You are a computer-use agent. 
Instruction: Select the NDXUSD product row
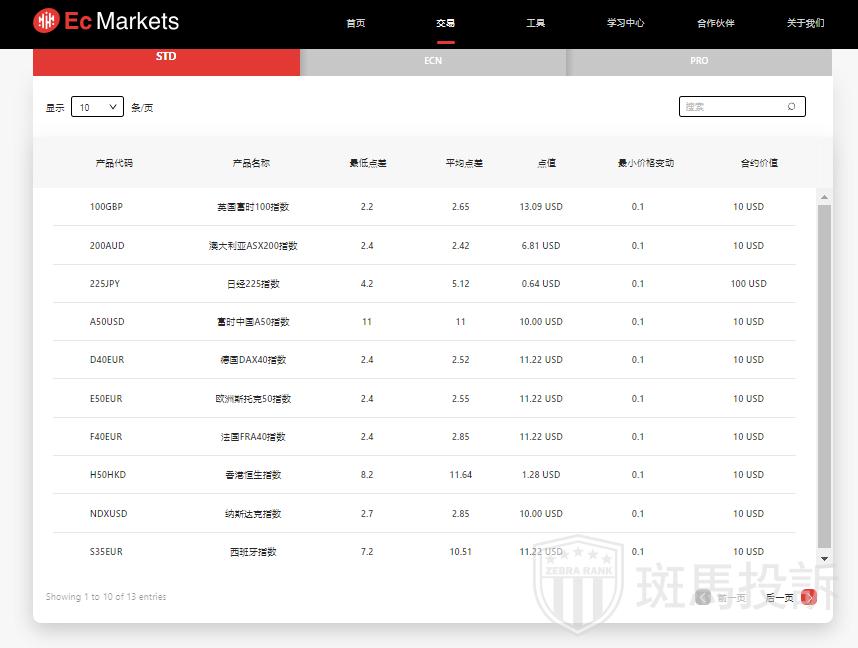click(x=108, y=514)
